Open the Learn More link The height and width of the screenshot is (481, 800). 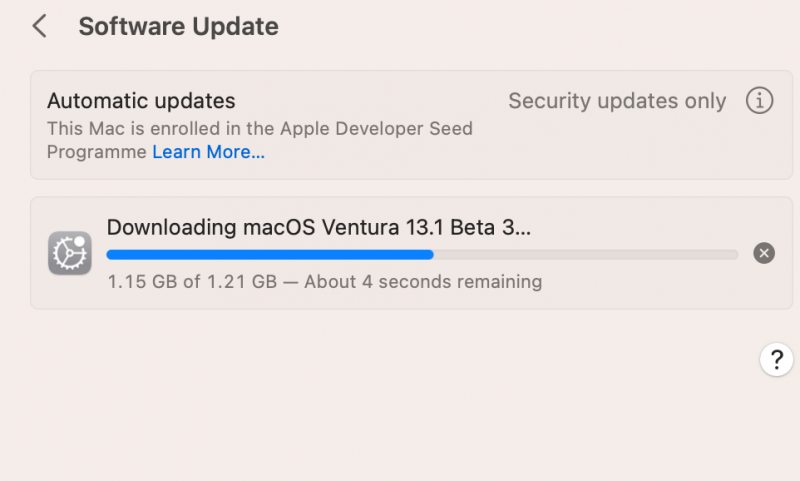208,152
